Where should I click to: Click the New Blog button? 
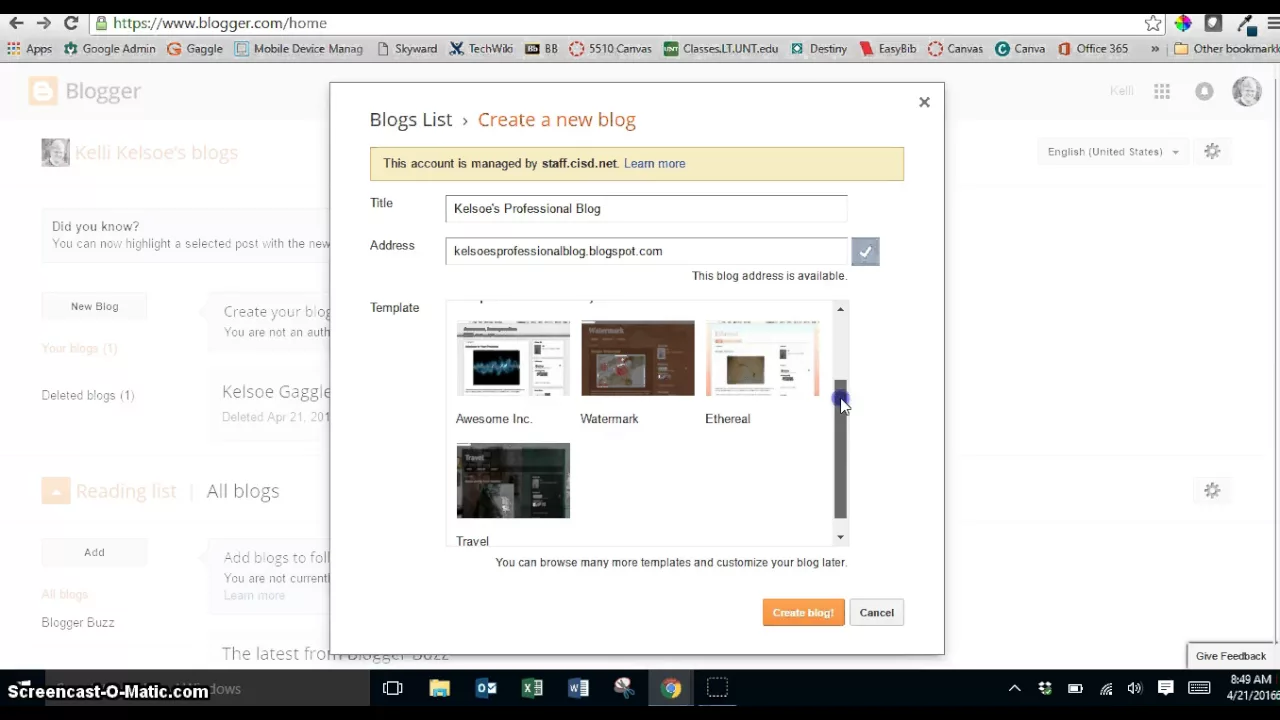(94, 306)
